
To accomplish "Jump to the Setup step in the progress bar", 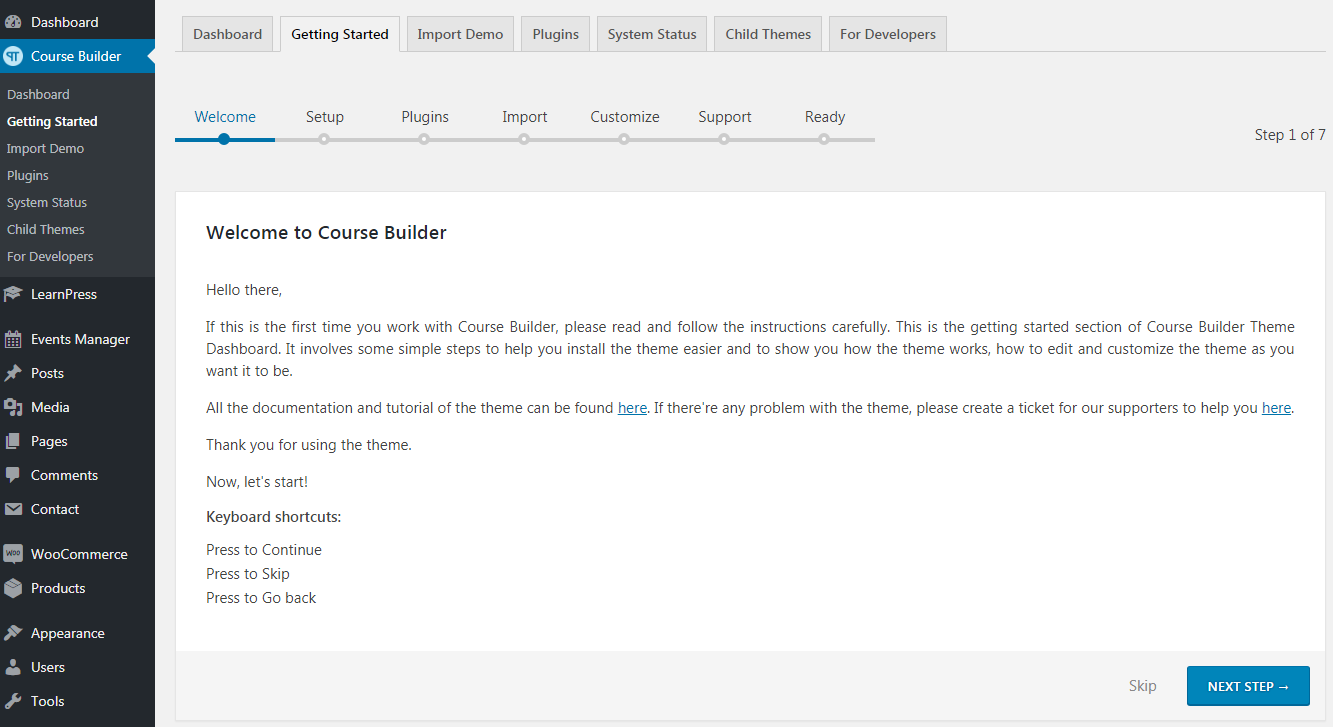I will click(325, 124).
